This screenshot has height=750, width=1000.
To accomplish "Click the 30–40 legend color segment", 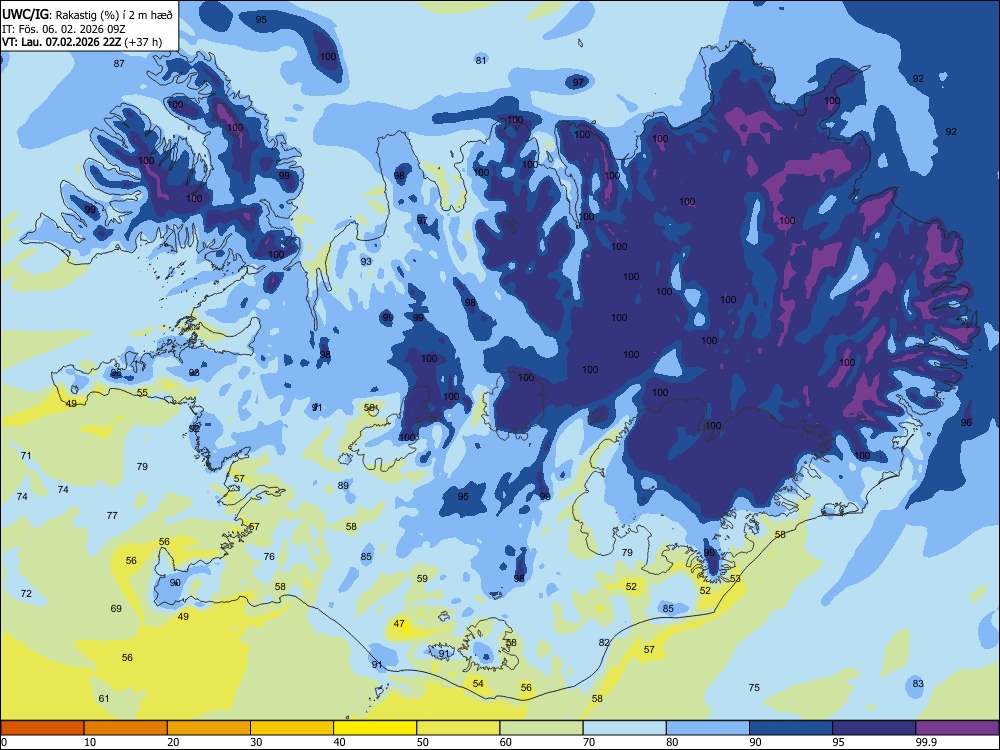I will click(x=292, y=728).
